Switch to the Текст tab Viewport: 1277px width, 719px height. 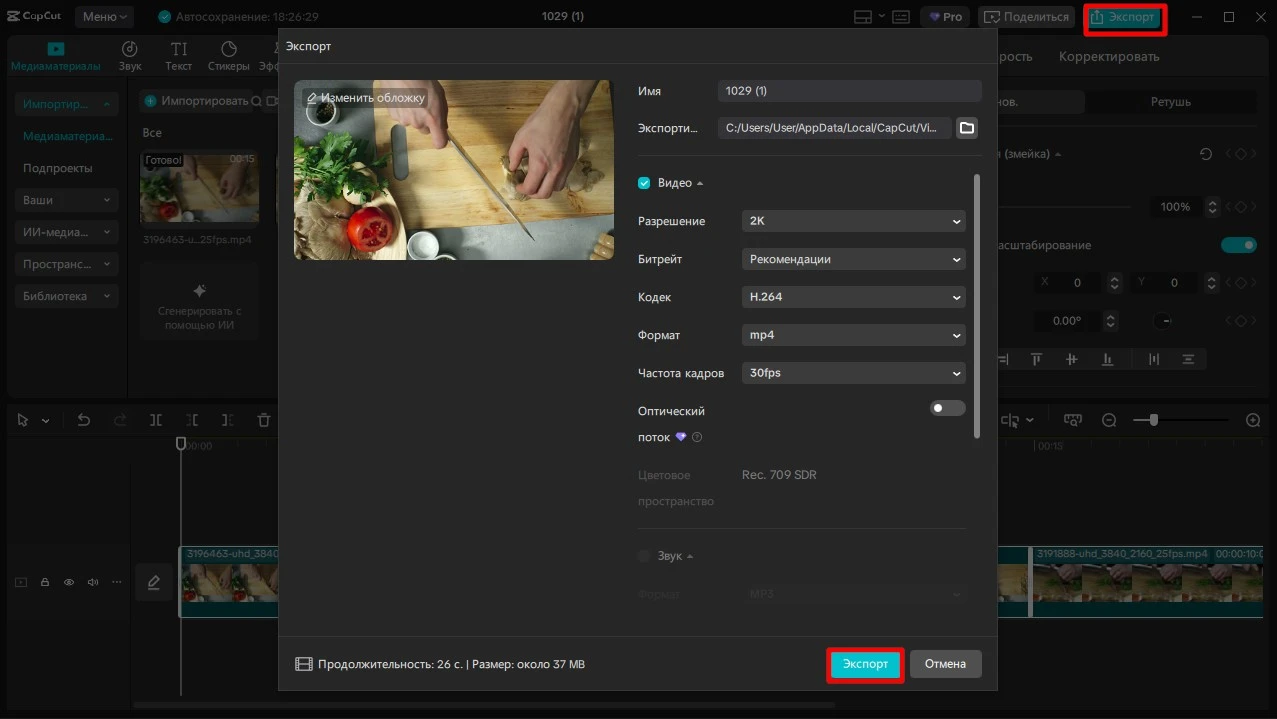tap(179, 56)
